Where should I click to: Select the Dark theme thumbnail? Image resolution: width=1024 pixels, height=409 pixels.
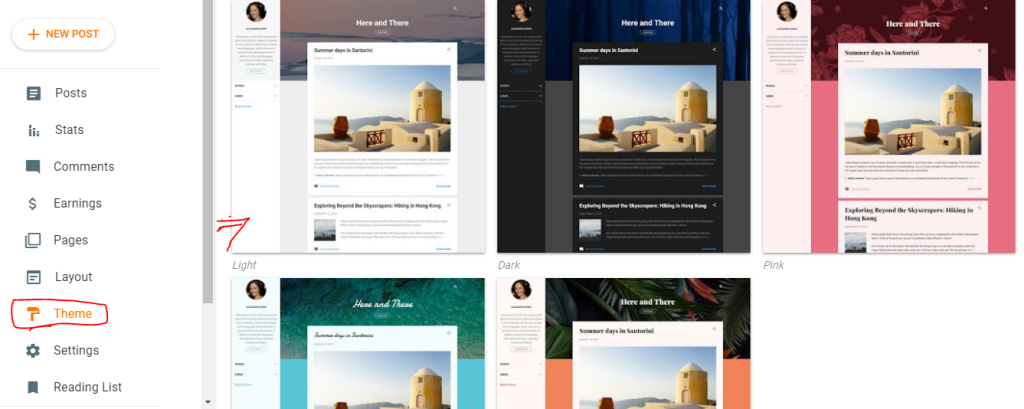[623, 126]
